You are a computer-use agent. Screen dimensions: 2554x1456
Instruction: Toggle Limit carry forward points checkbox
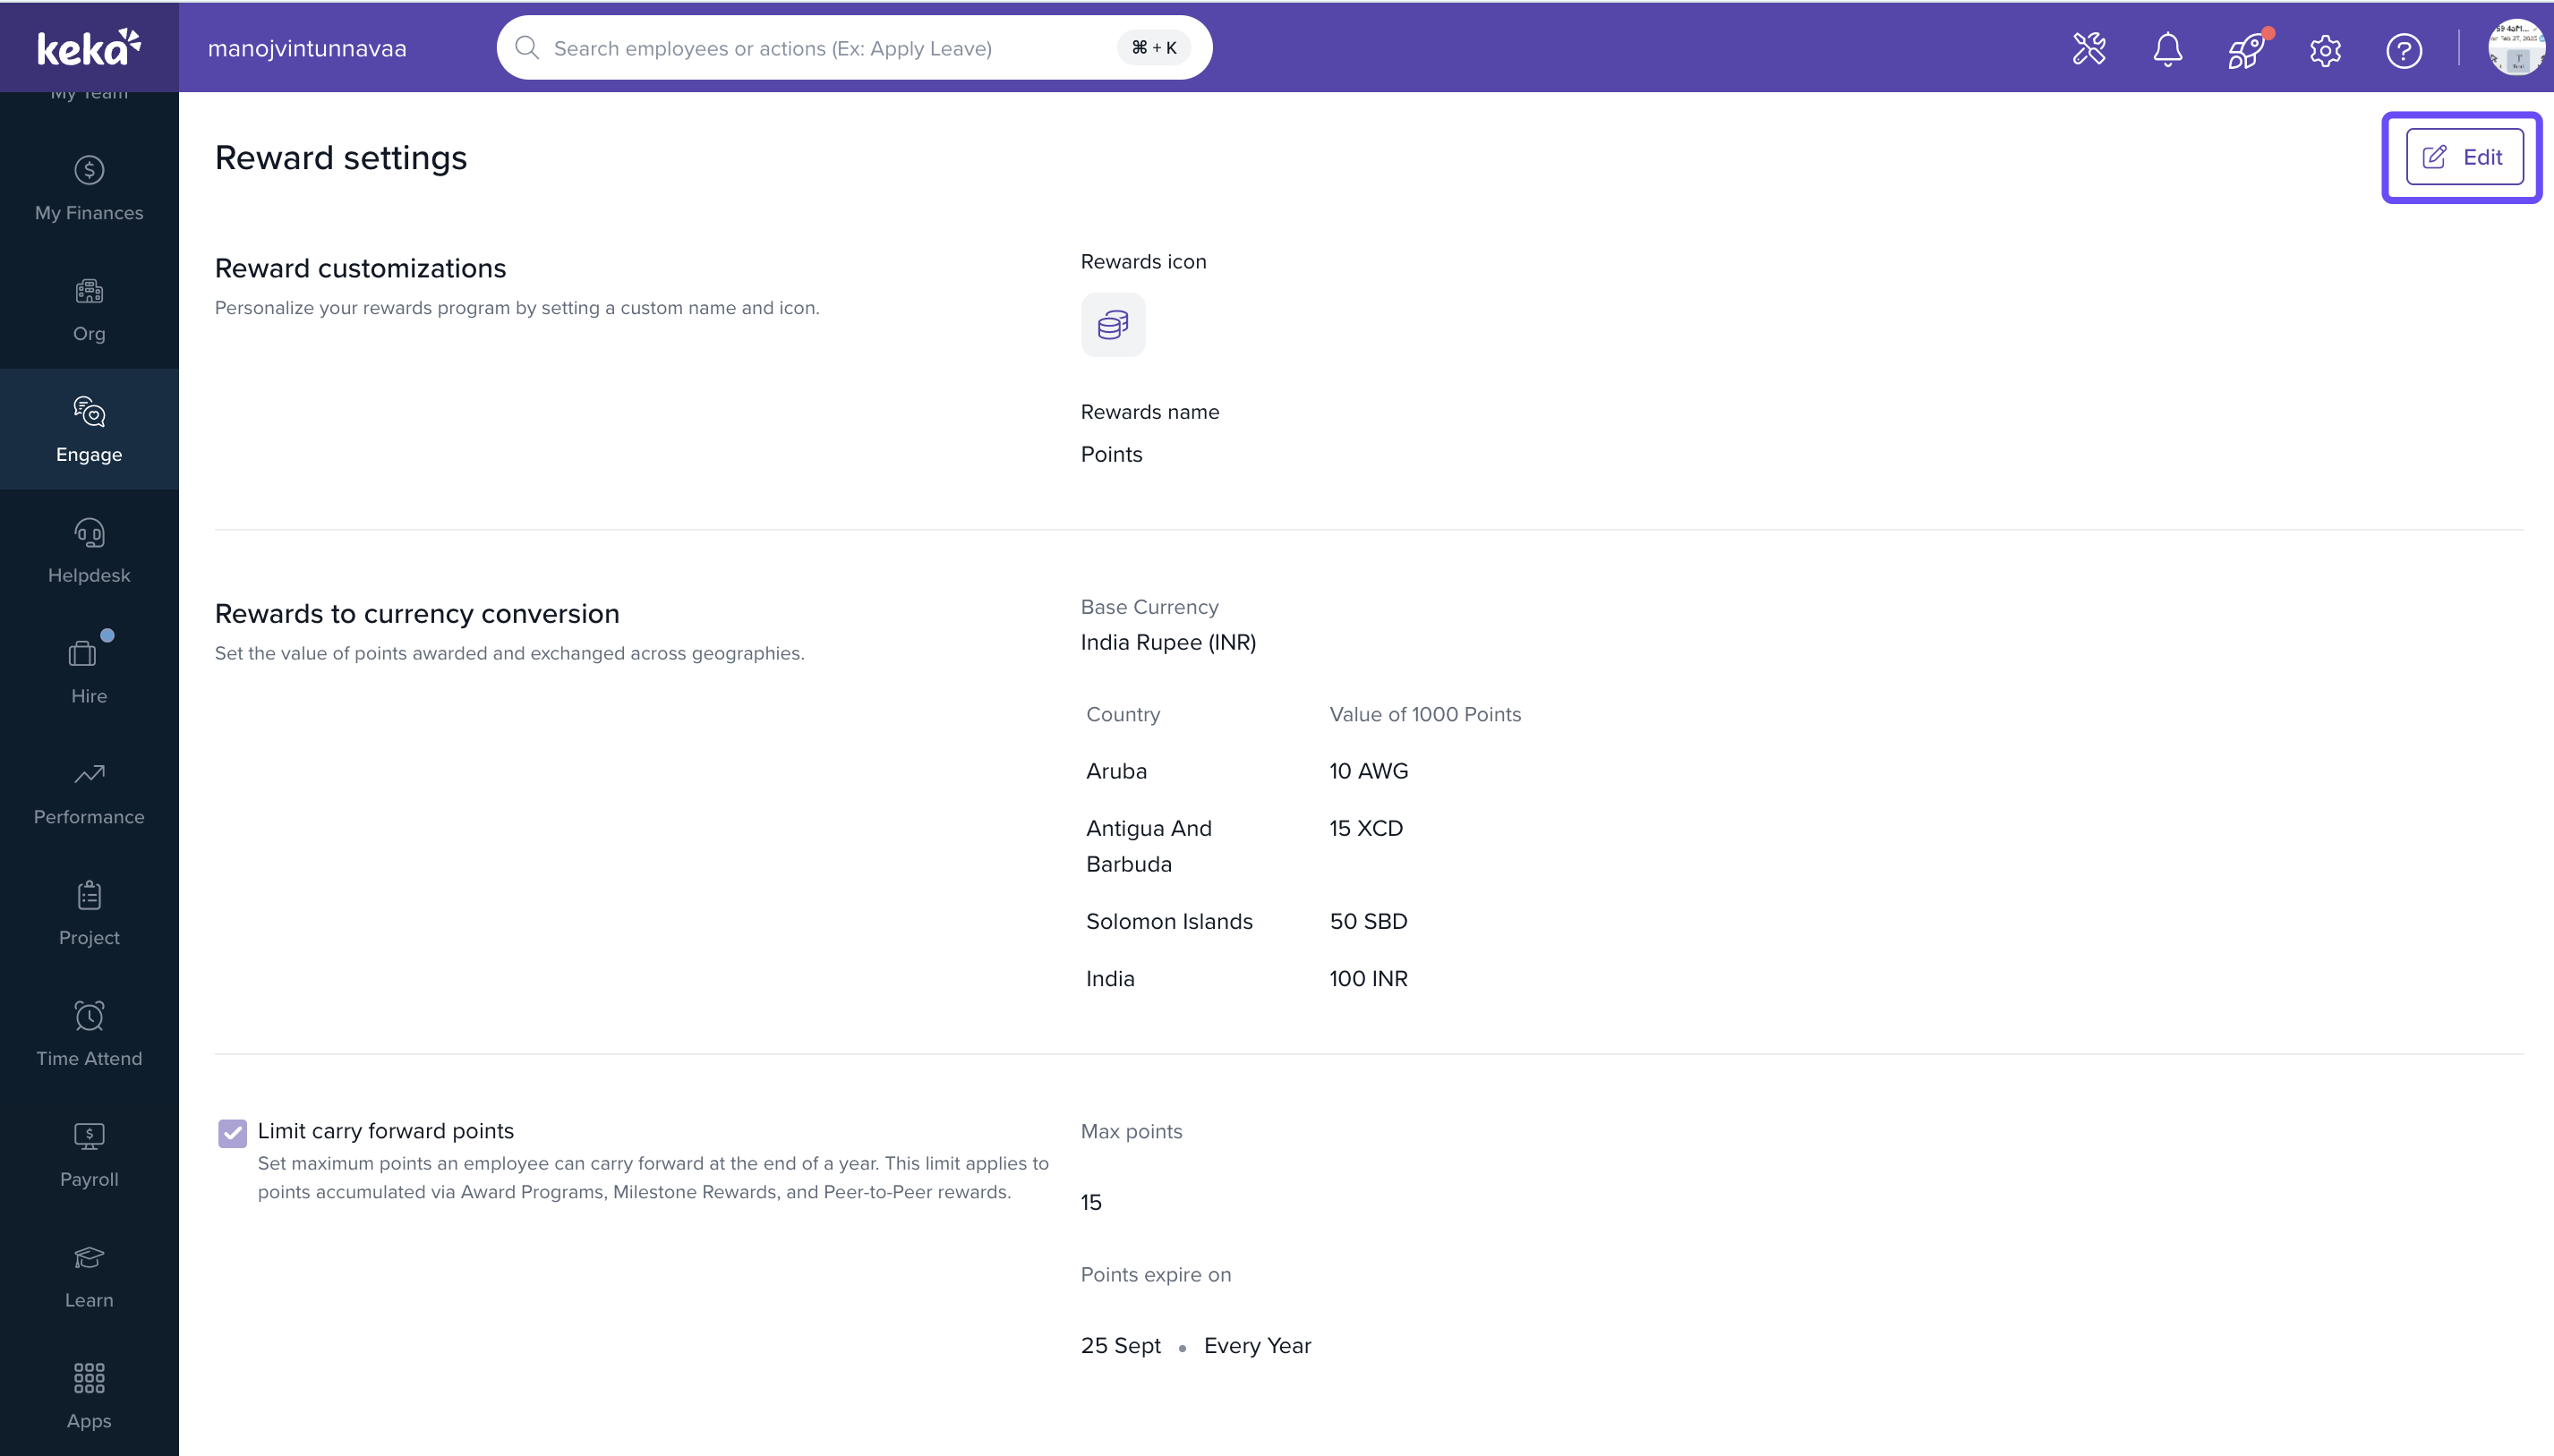tap(232, 1133)
